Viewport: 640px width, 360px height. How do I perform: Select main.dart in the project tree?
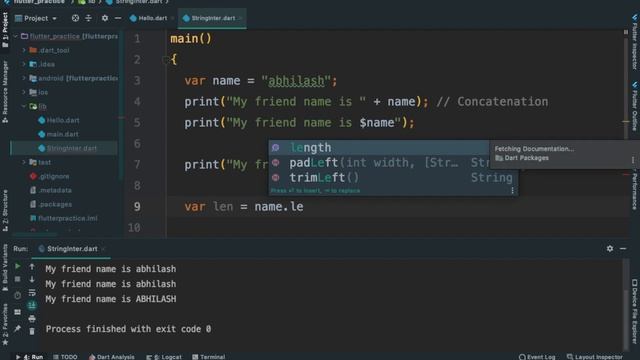pyautogui.click(x=62, y=134)
